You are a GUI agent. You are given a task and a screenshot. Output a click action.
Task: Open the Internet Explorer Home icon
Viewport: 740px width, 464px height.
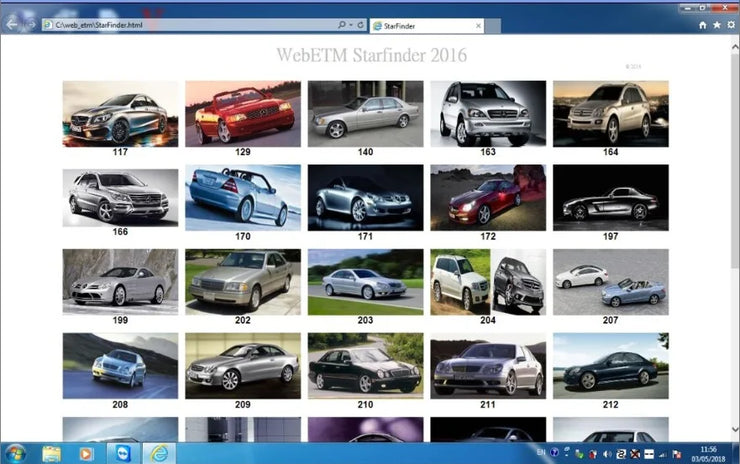[x=702, y=24]
